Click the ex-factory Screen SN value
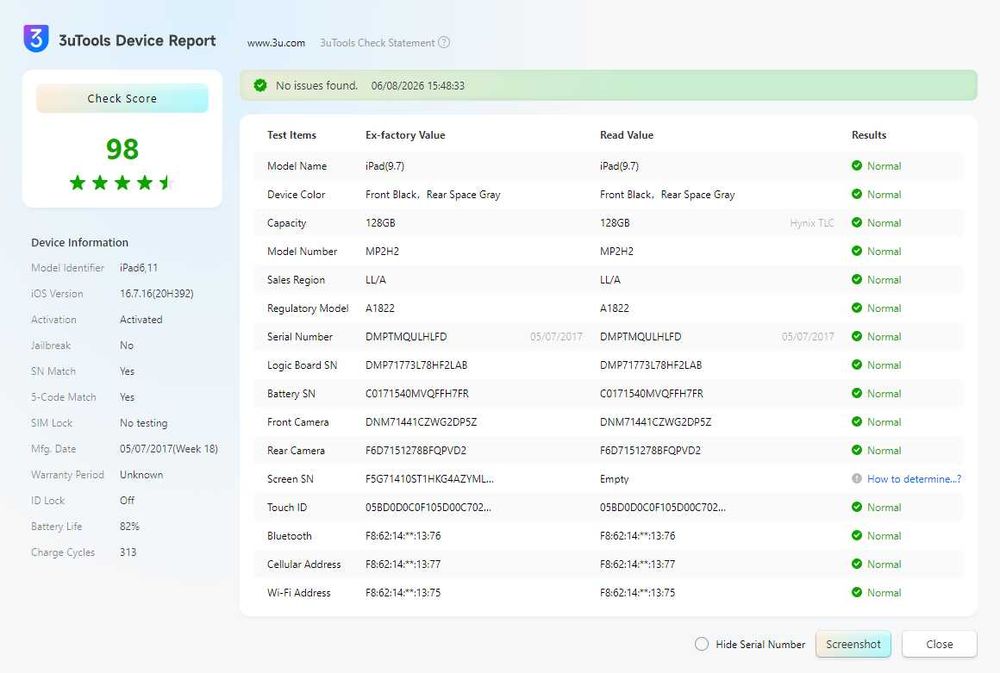 pyautogui.click(x=429, y=479)
